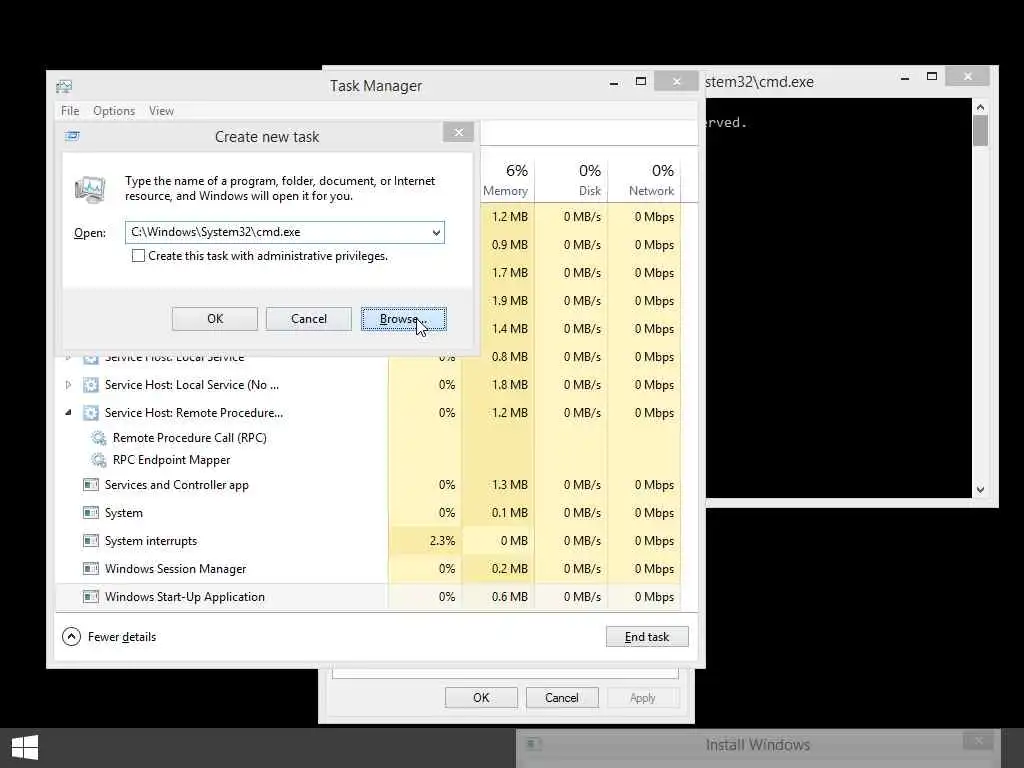Click the Fewer details arrow icon
Viewport: 1024px width, 768px height.
71,637
